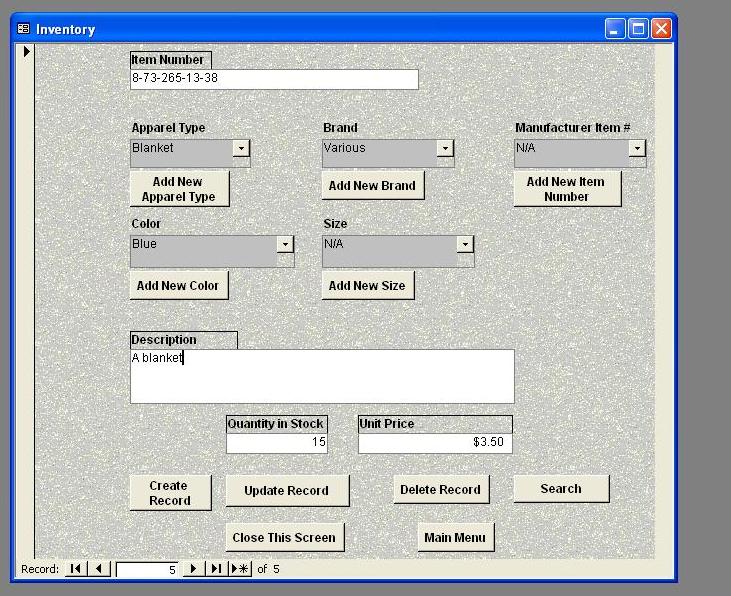Expand the Color combo box
Viewport: 731px width, 596px height.
click(285, 245)
